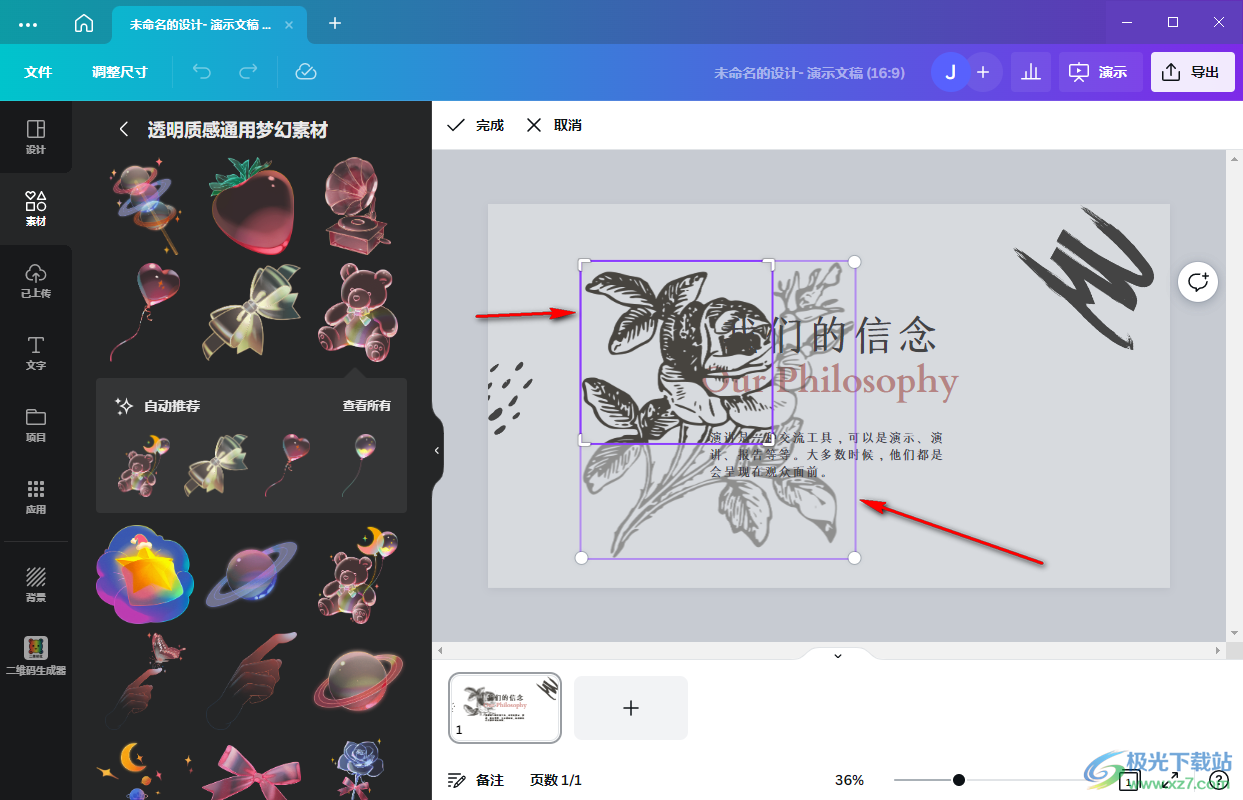Open the analytics bar chart icon

click(x=1031, y=72)
